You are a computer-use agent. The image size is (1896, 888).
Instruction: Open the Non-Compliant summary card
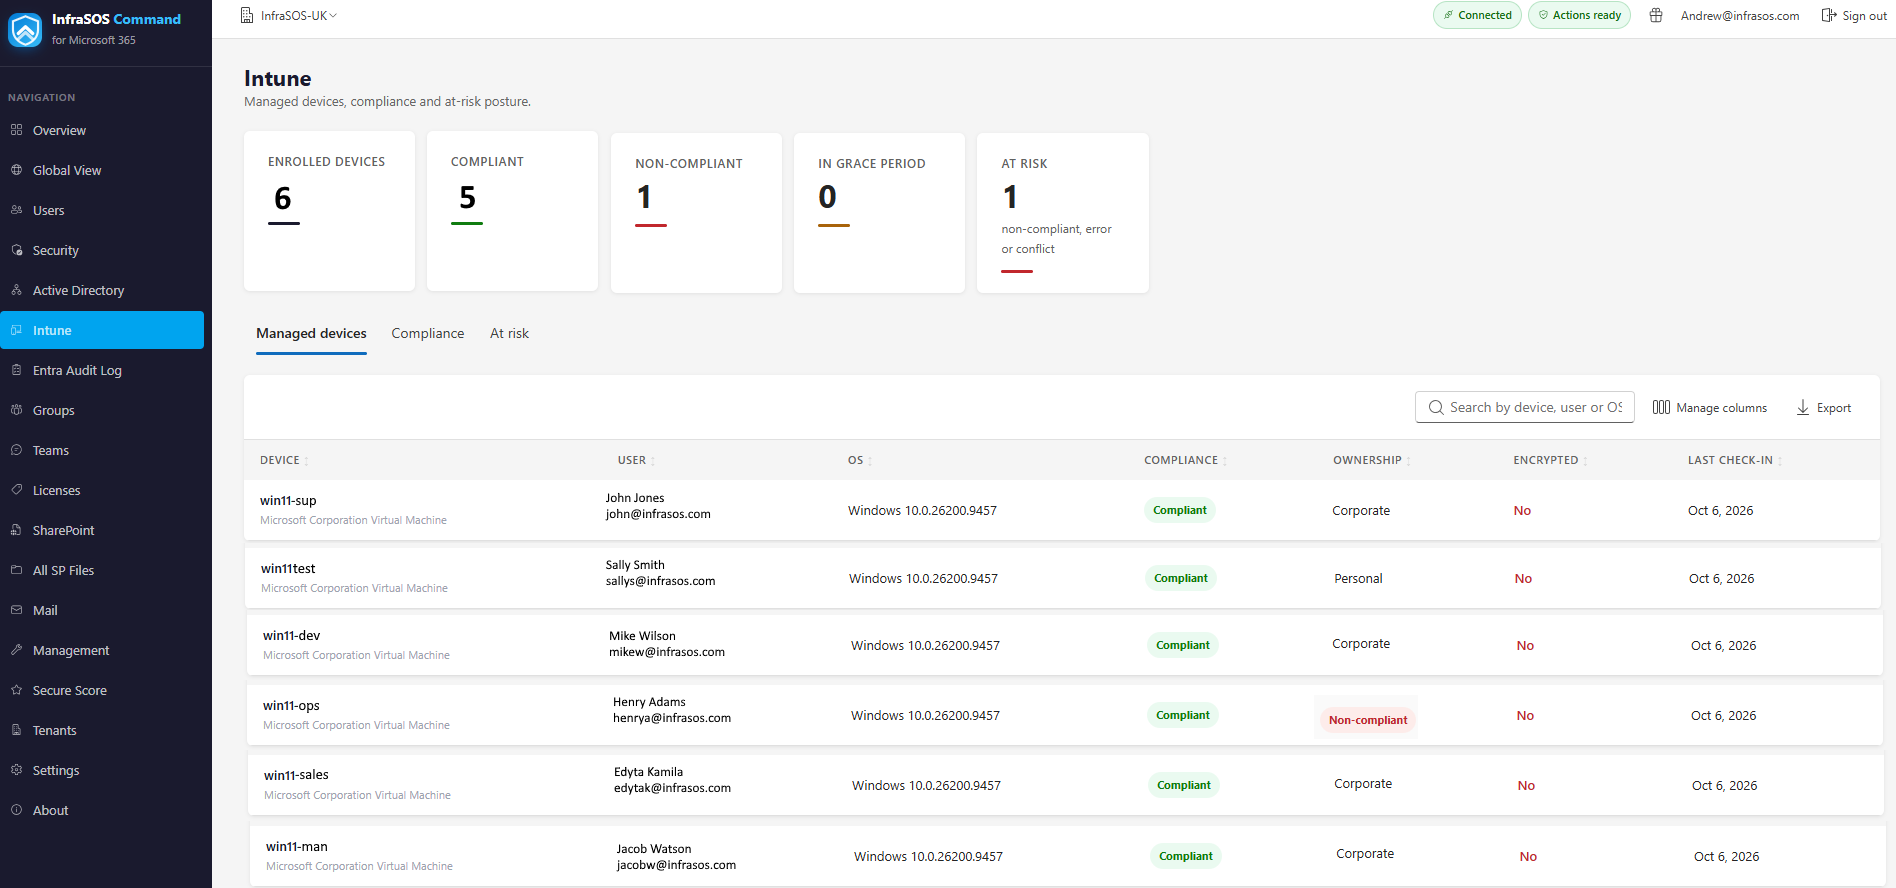696,213
